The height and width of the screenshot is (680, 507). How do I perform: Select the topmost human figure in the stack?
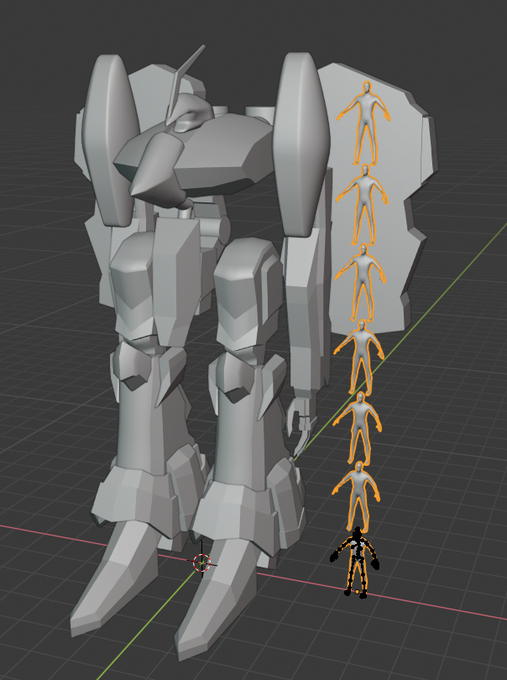click(365, 124)
